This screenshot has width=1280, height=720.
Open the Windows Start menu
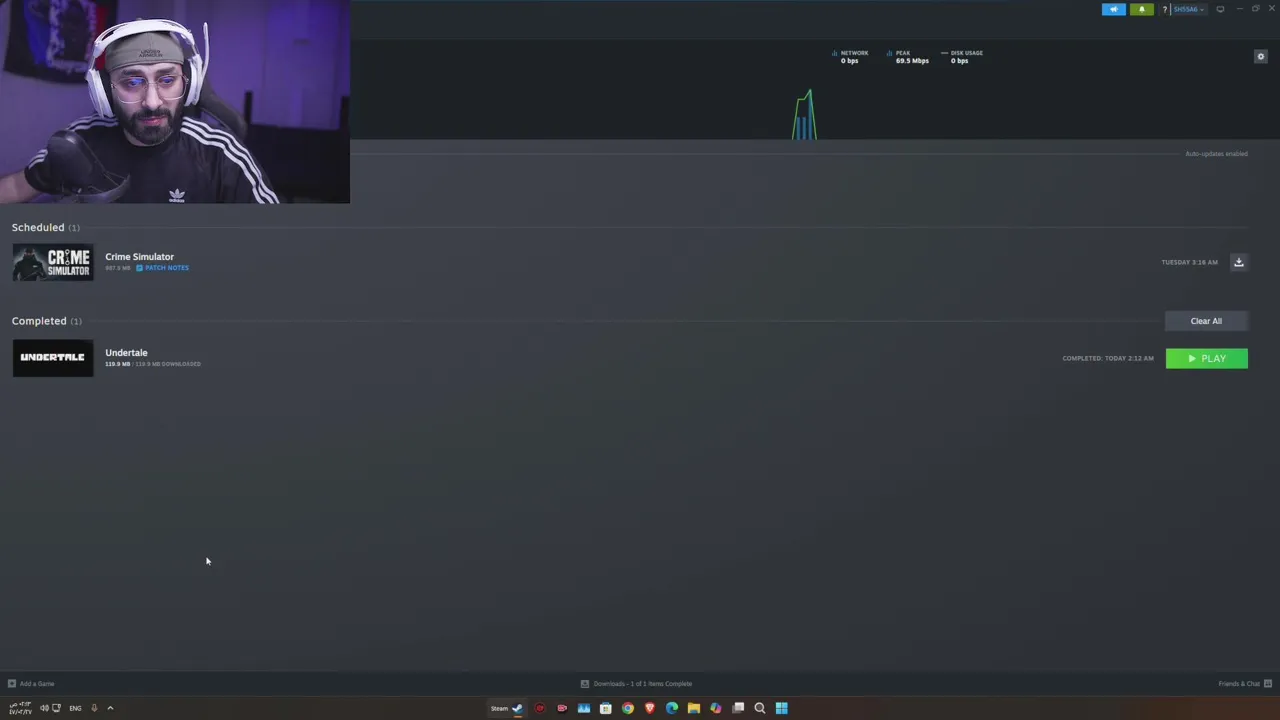pos(782,708)
